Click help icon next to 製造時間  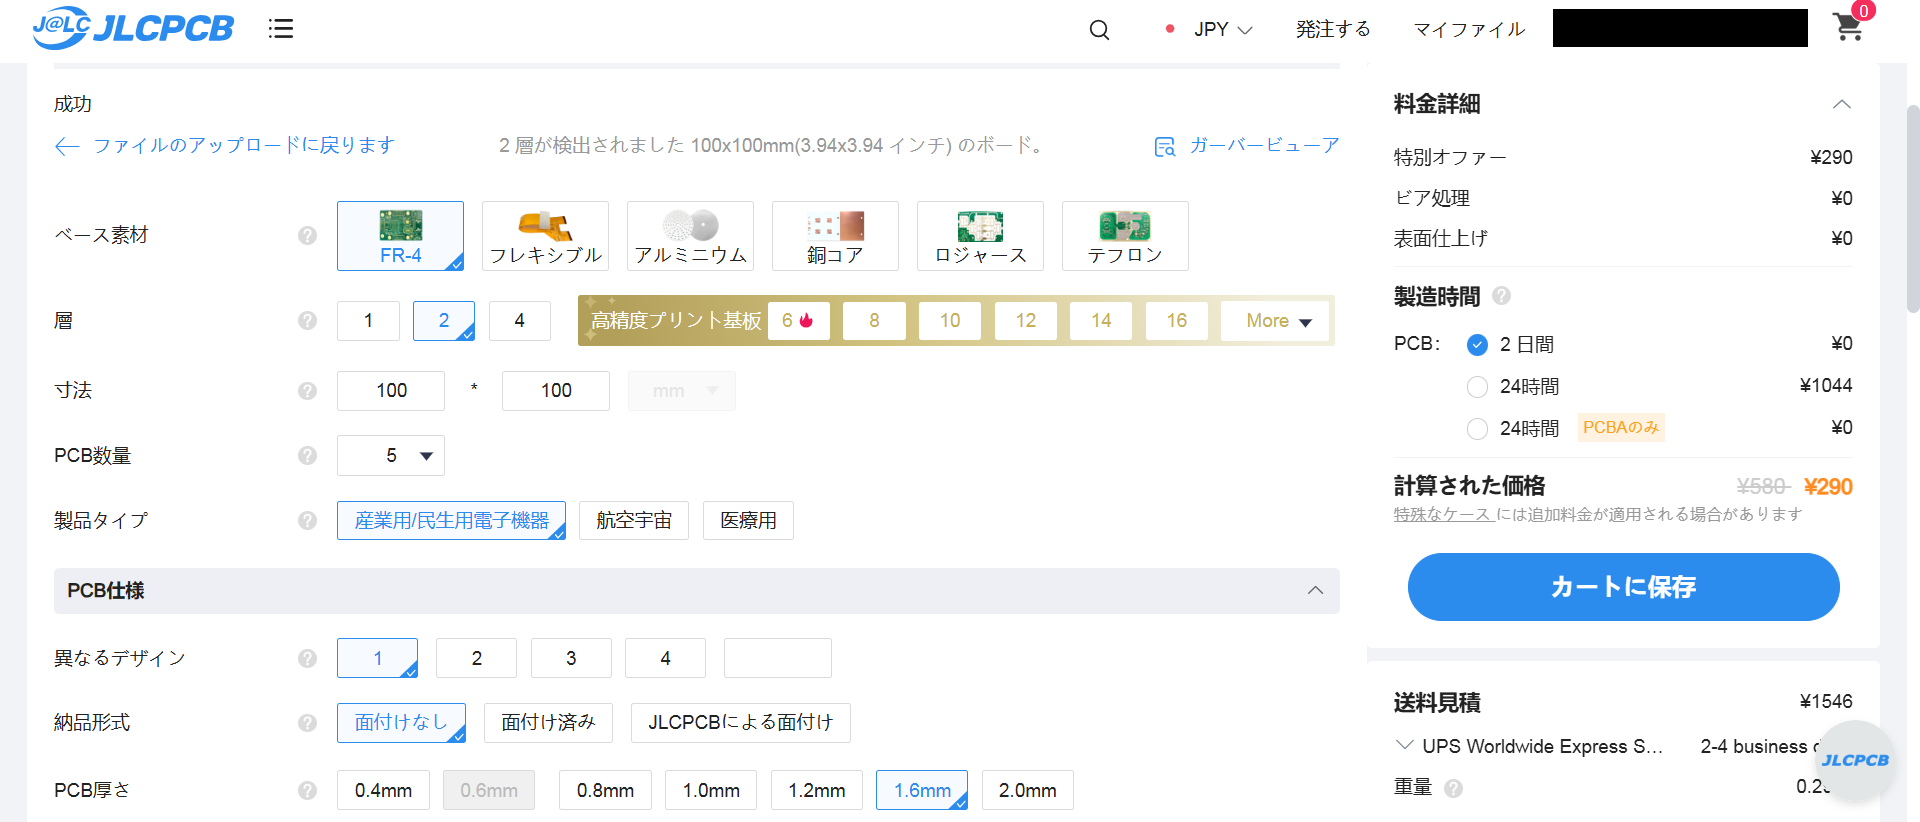[x=1501, y=296]
